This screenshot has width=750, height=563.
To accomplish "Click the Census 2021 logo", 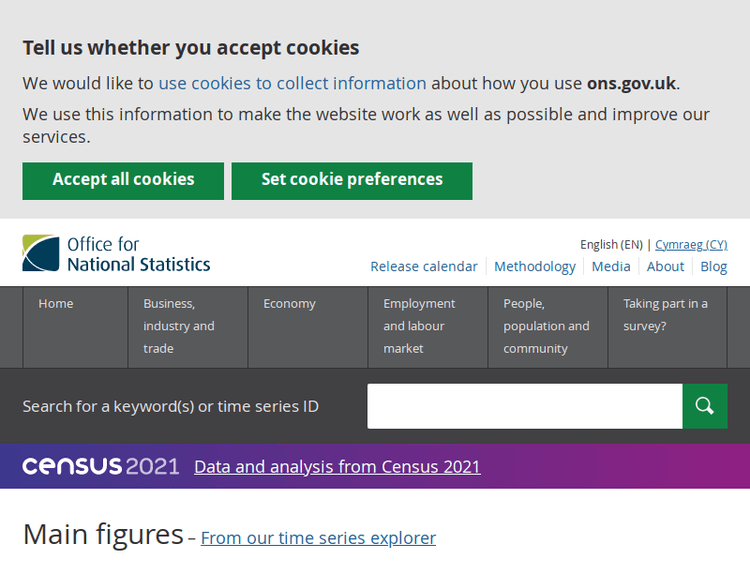I will point(100,466).
